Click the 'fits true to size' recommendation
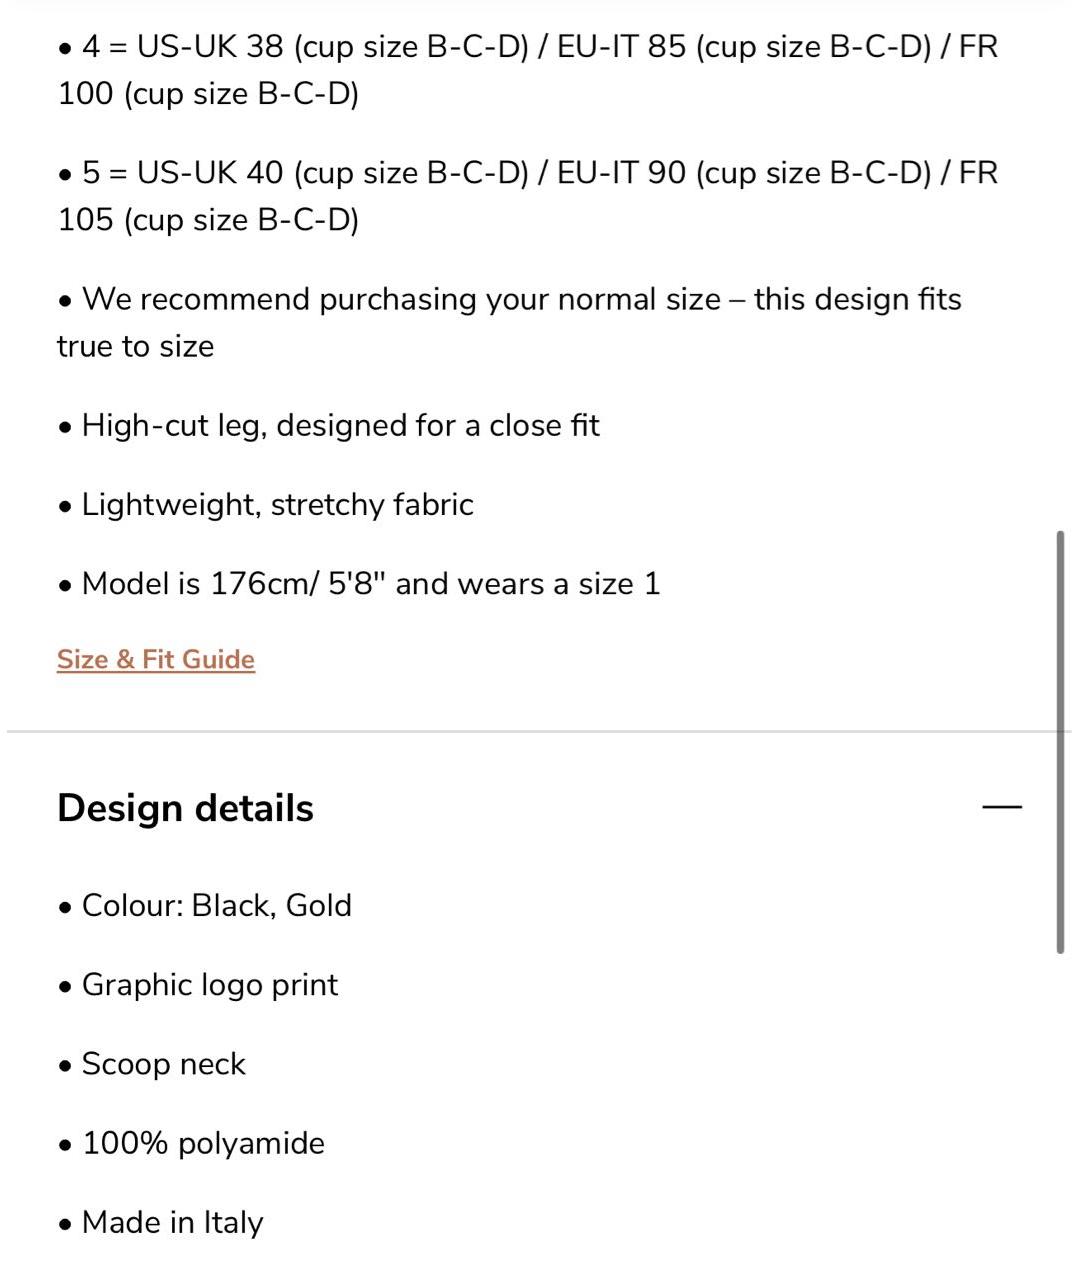This screenshot has height=1280, width=1080. [509, 322]
